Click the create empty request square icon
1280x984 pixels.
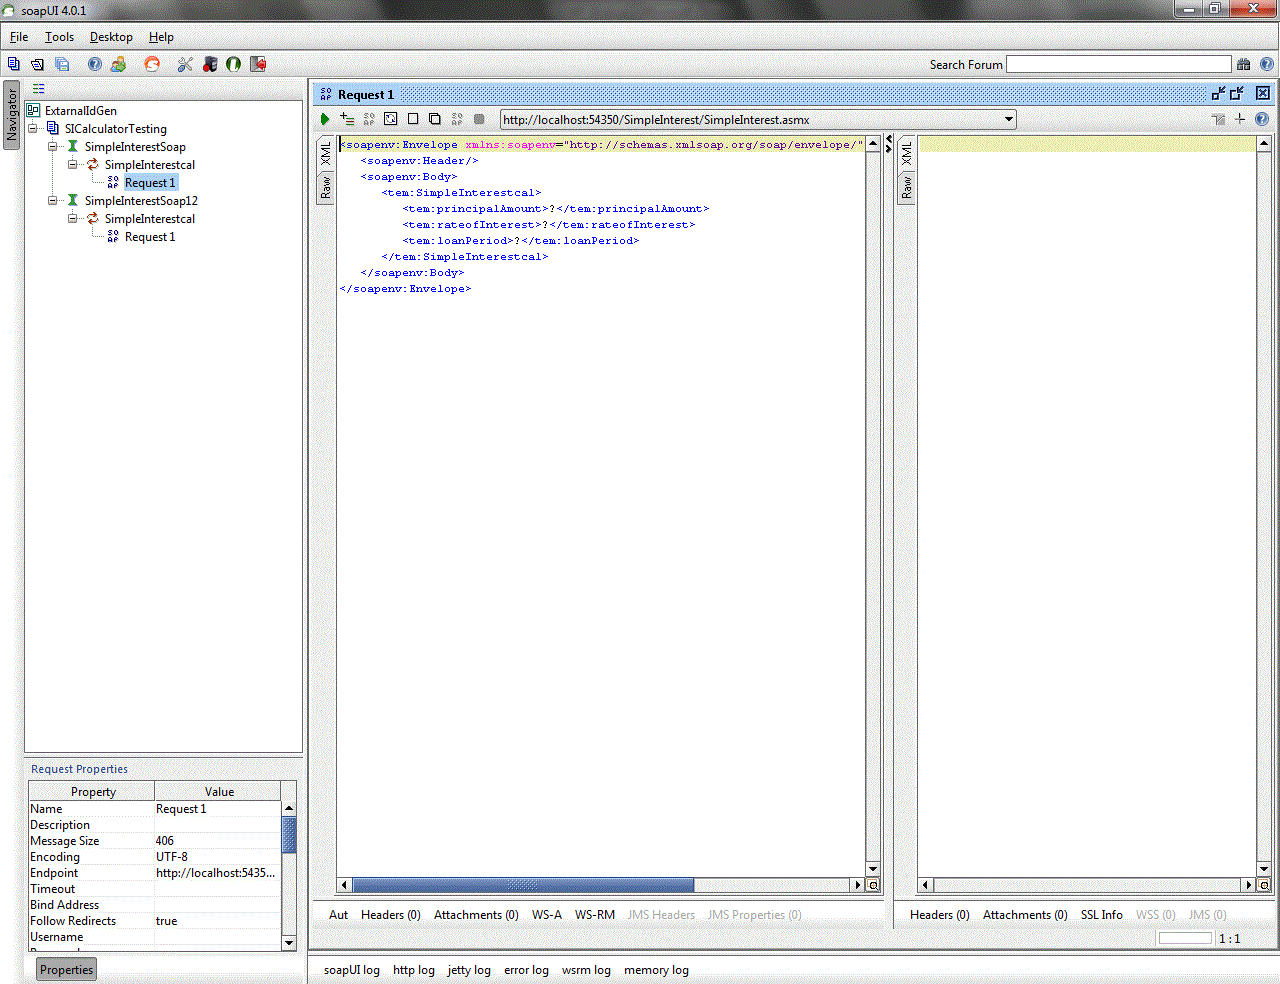(413, 119)
